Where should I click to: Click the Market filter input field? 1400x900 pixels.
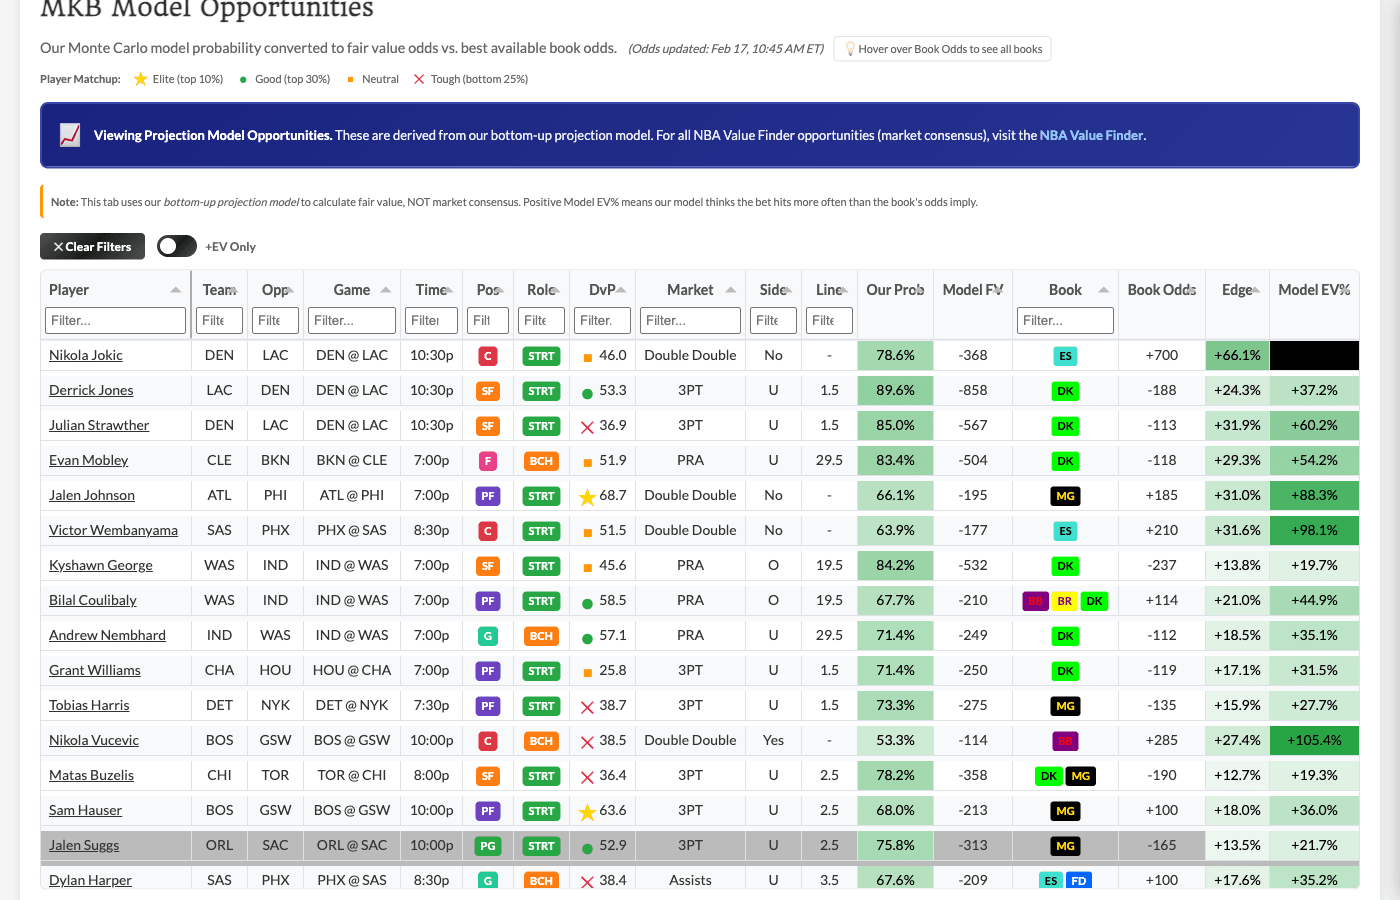point(689,320)
